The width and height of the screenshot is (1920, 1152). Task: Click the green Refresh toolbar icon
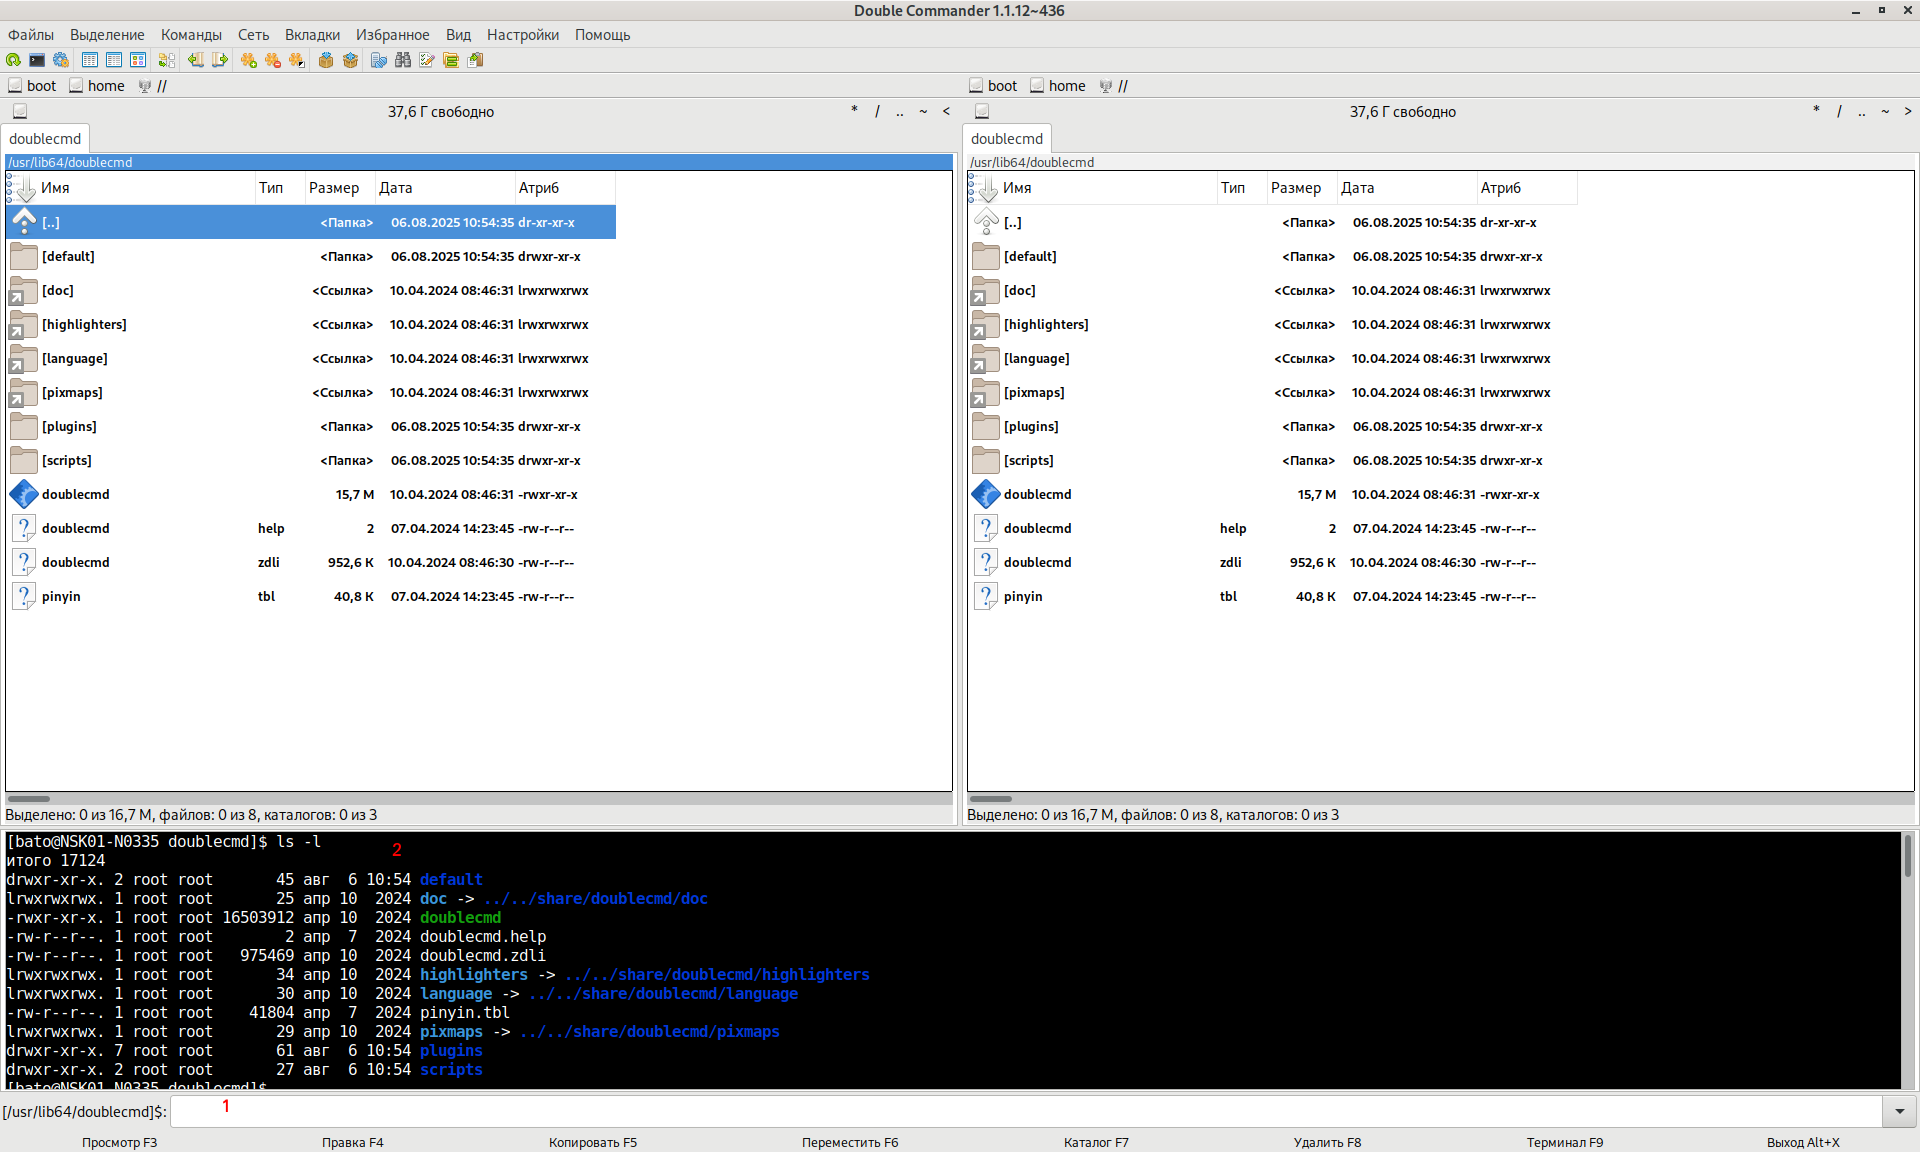coord(13,60)
